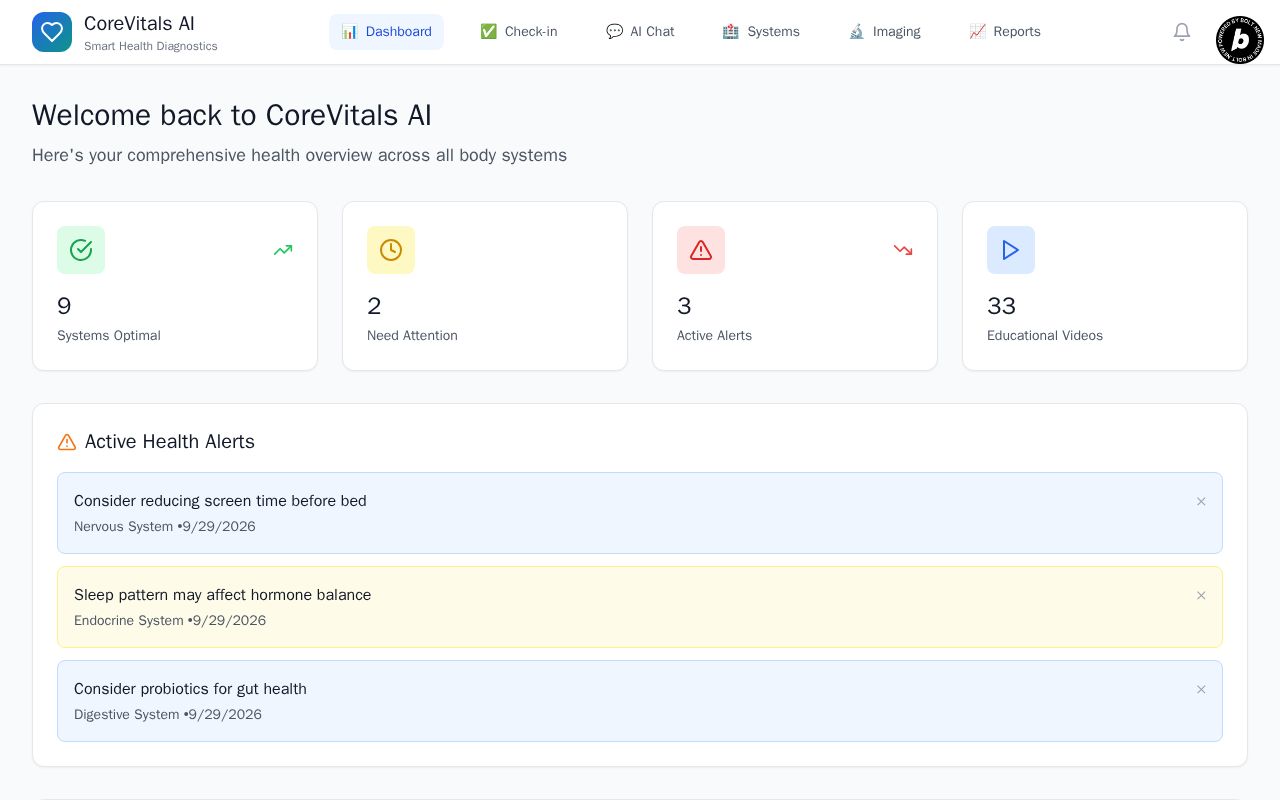The image size is (1280, 800).
Task: Click the red warning triangle Active Alerts icon
Action: coord(701,250)
